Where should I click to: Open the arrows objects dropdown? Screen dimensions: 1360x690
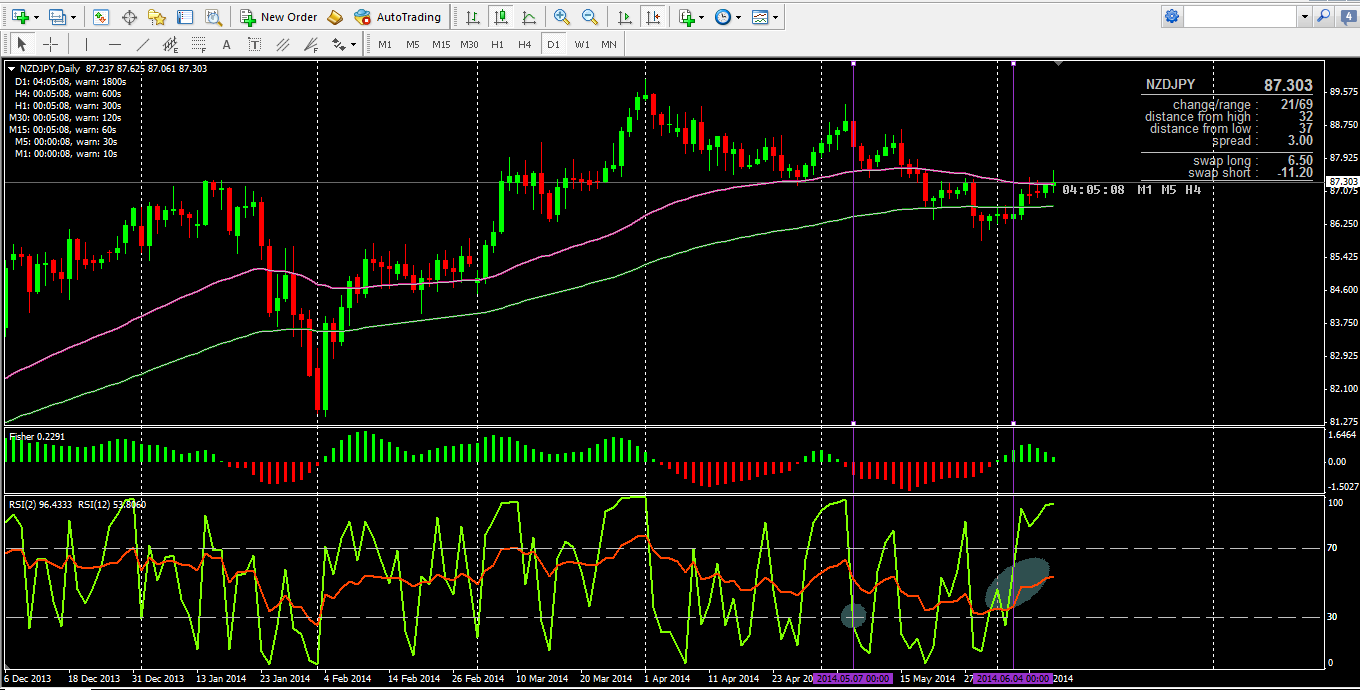pyautogui.click(x=344, y=44)
